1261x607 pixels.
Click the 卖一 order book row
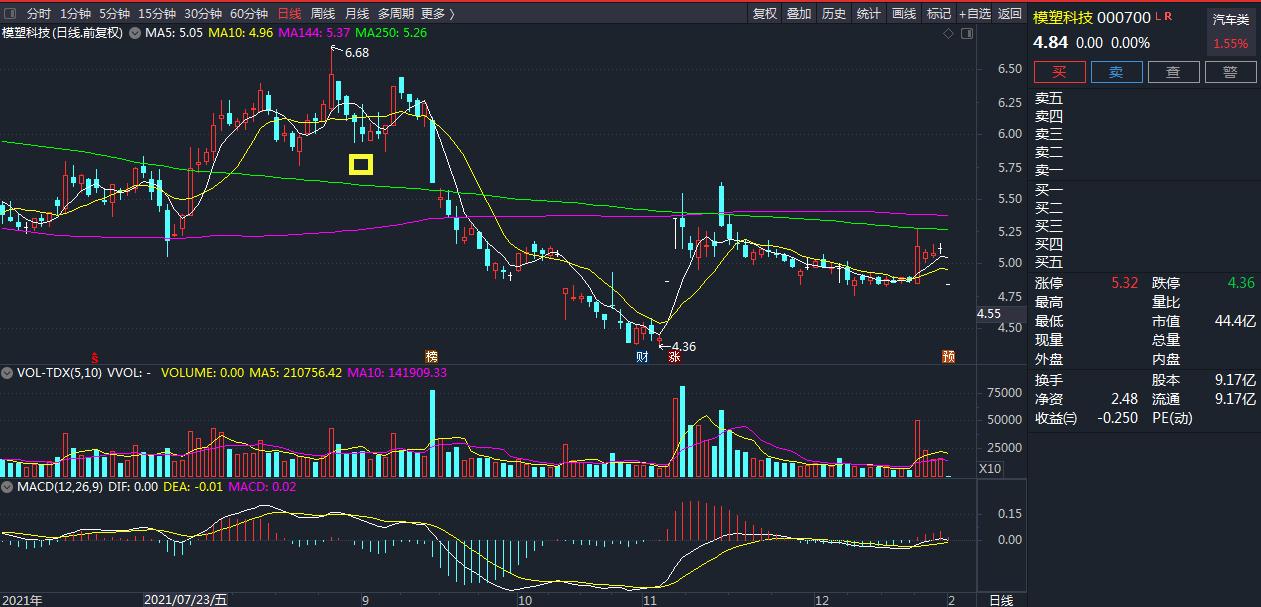pyautogui.click(x=1145, y=170)
